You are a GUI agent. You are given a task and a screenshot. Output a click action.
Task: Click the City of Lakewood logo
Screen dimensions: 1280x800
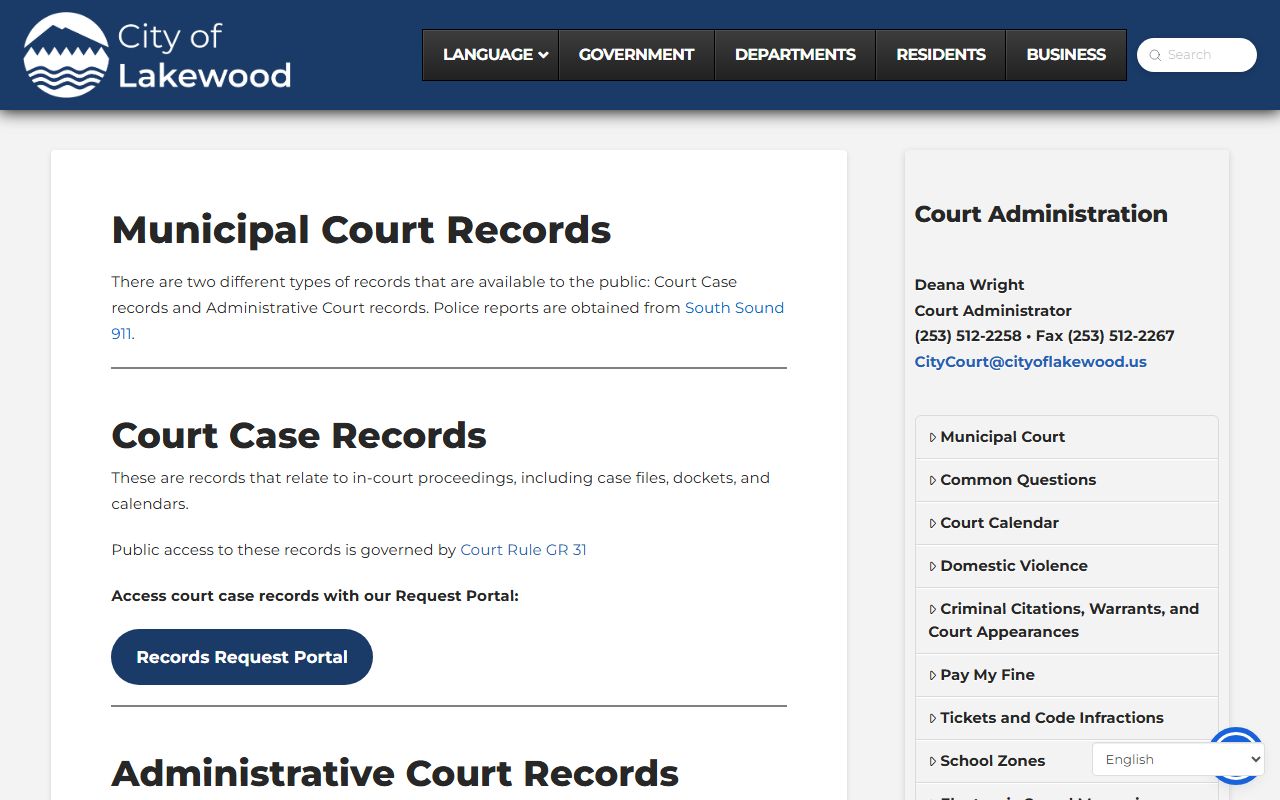pyautogui.click(x=157, y=55)
